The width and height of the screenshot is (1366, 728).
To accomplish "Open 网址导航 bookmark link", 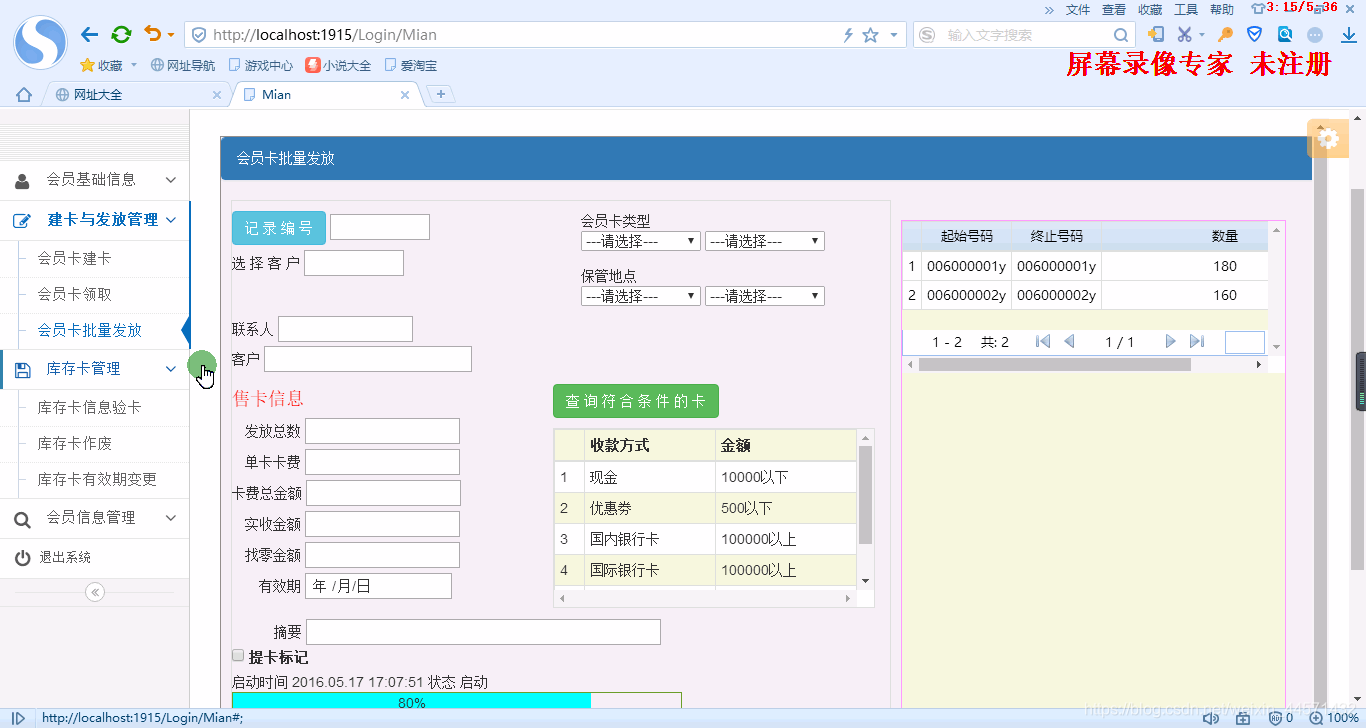I will coord(183,66).
